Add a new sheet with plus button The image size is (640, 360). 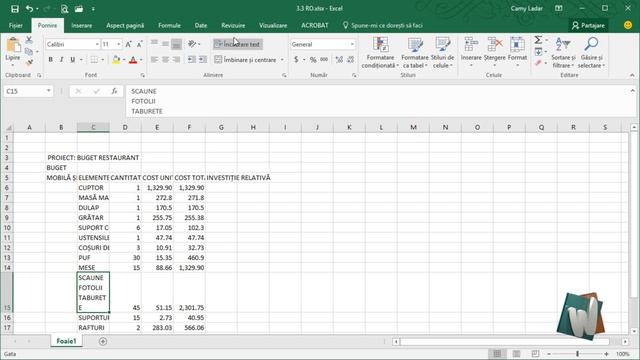pos(103,341)
